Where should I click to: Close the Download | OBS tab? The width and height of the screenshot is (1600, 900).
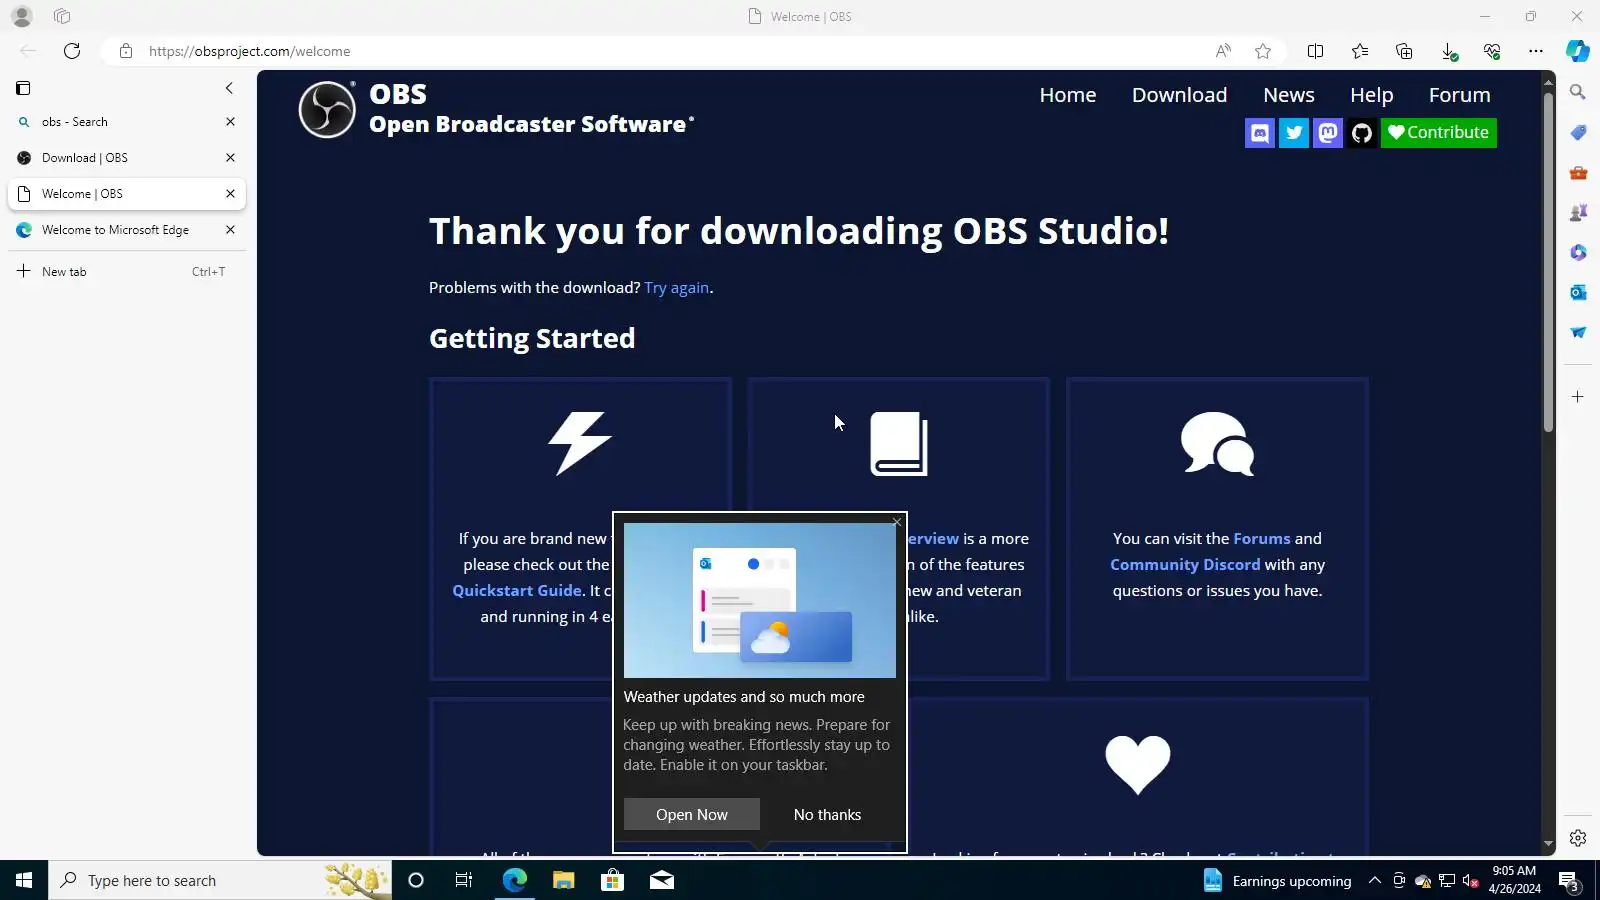[x=230, y=158]
